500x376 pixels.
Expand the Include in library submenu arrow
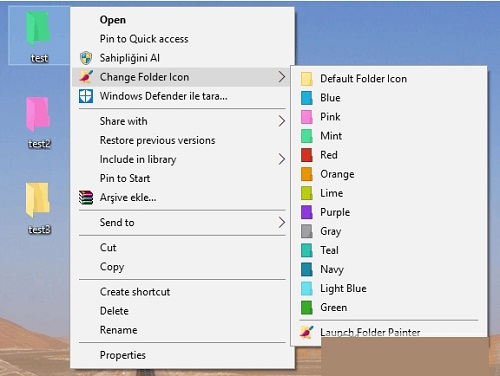(282, 159)
